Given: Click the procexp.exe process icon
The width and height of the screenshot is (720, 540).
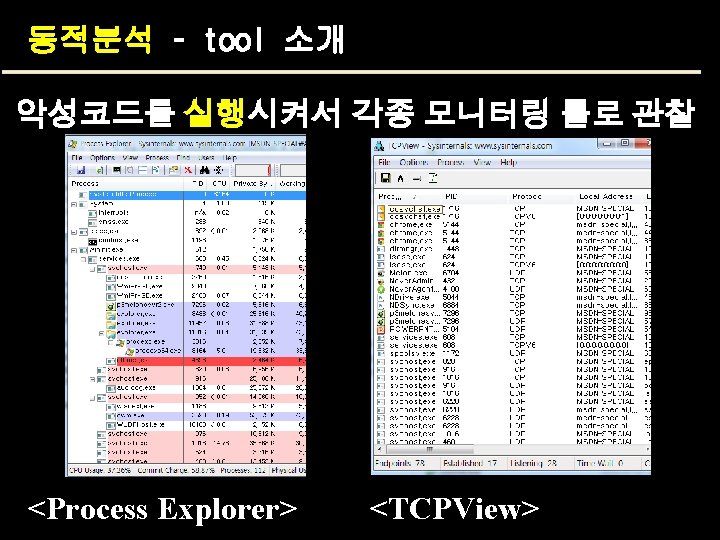Looking at the screenshot, I should click(121, 343).
